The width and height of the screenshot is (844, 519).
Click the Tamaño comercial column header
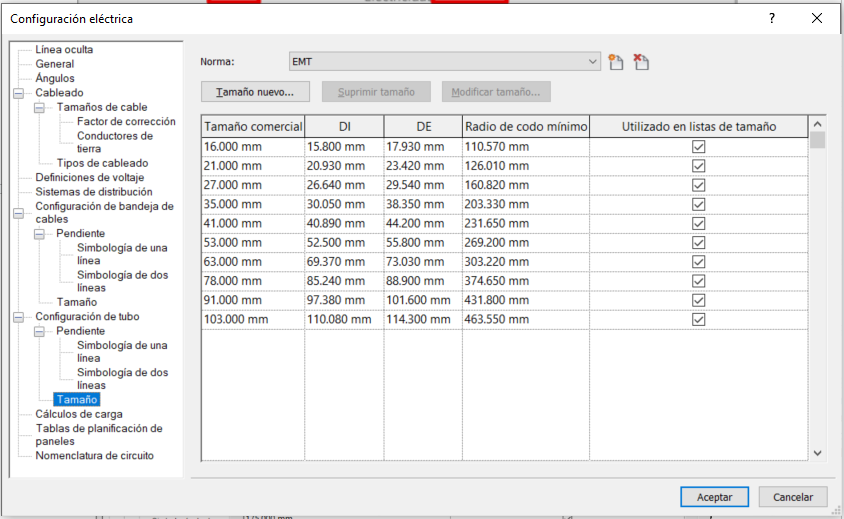[x=253, y=127]
